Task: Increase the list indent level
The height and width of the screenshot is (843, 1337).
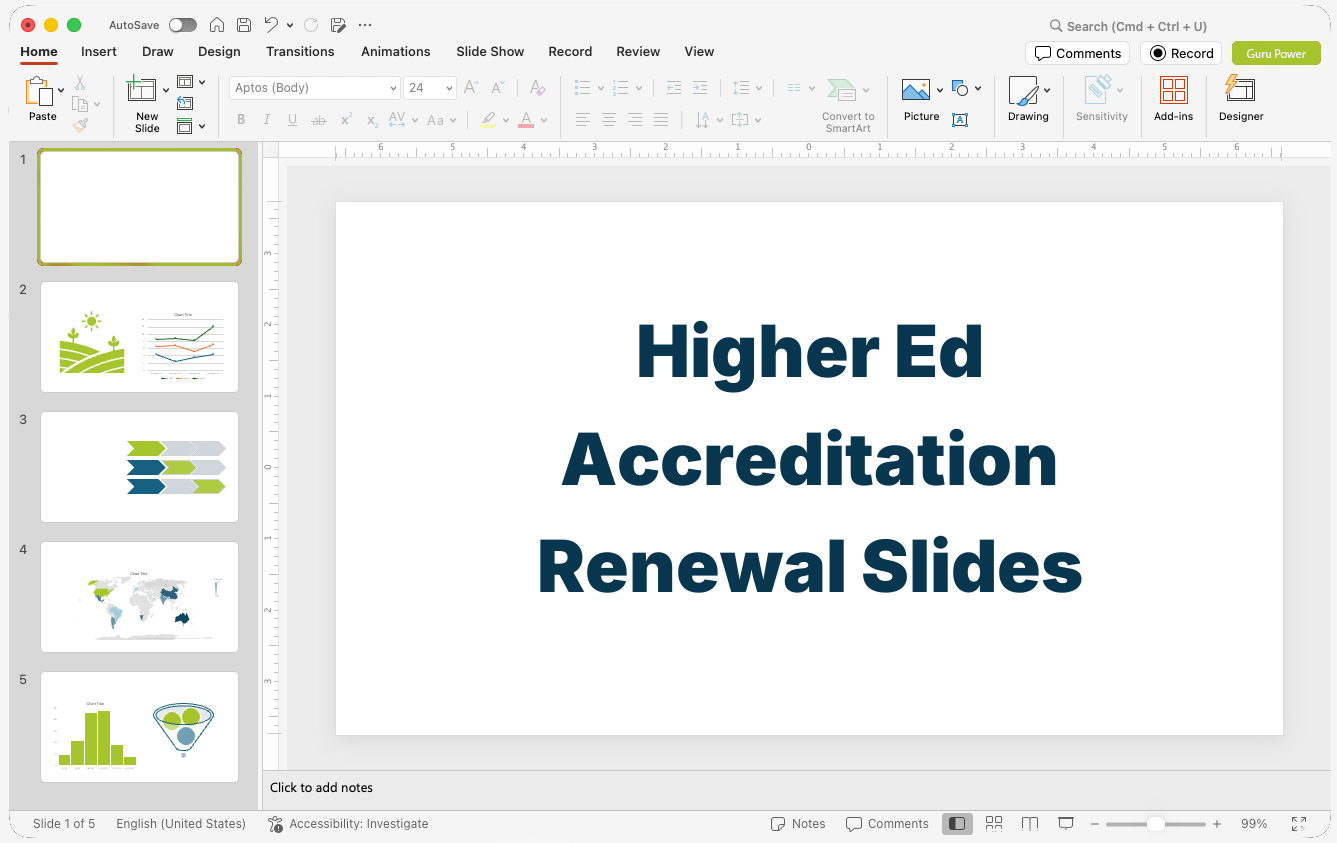Action: pyautogui.click(x=700, y=88)
